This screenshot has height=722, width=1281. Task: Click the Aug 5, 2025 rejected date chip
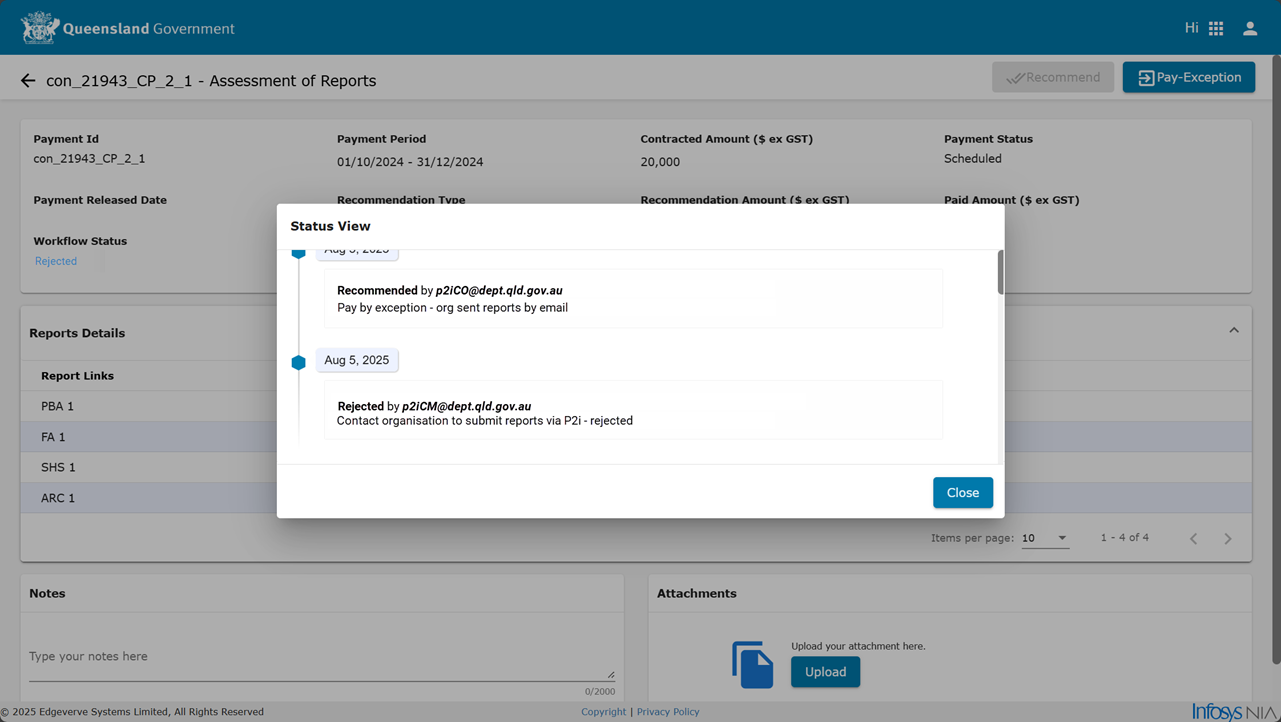(x=357, y=360)
